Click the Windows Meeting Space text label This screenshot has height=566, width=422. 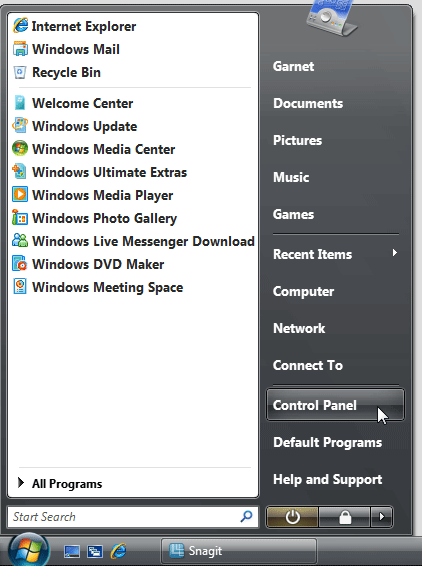coord(108,288)
